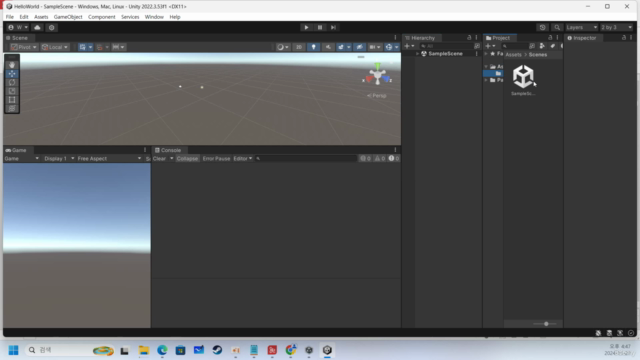
Task: Select the Move tool
Action: (x=12, y=74)
